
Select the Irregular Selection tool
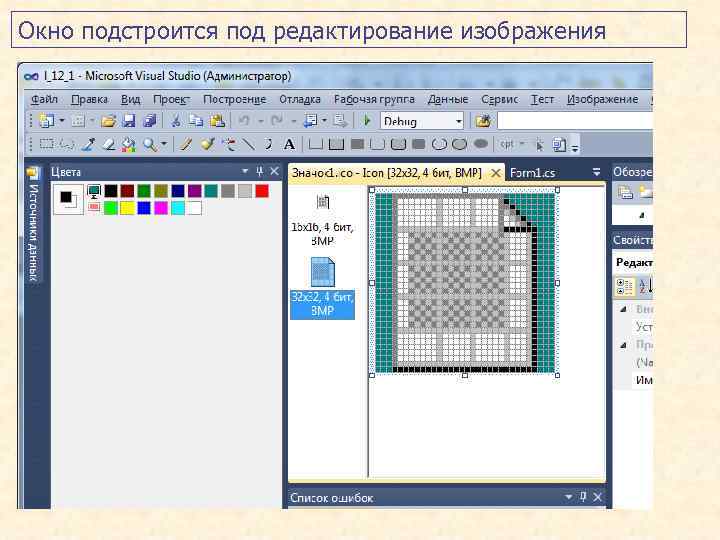tap(68, 144)
